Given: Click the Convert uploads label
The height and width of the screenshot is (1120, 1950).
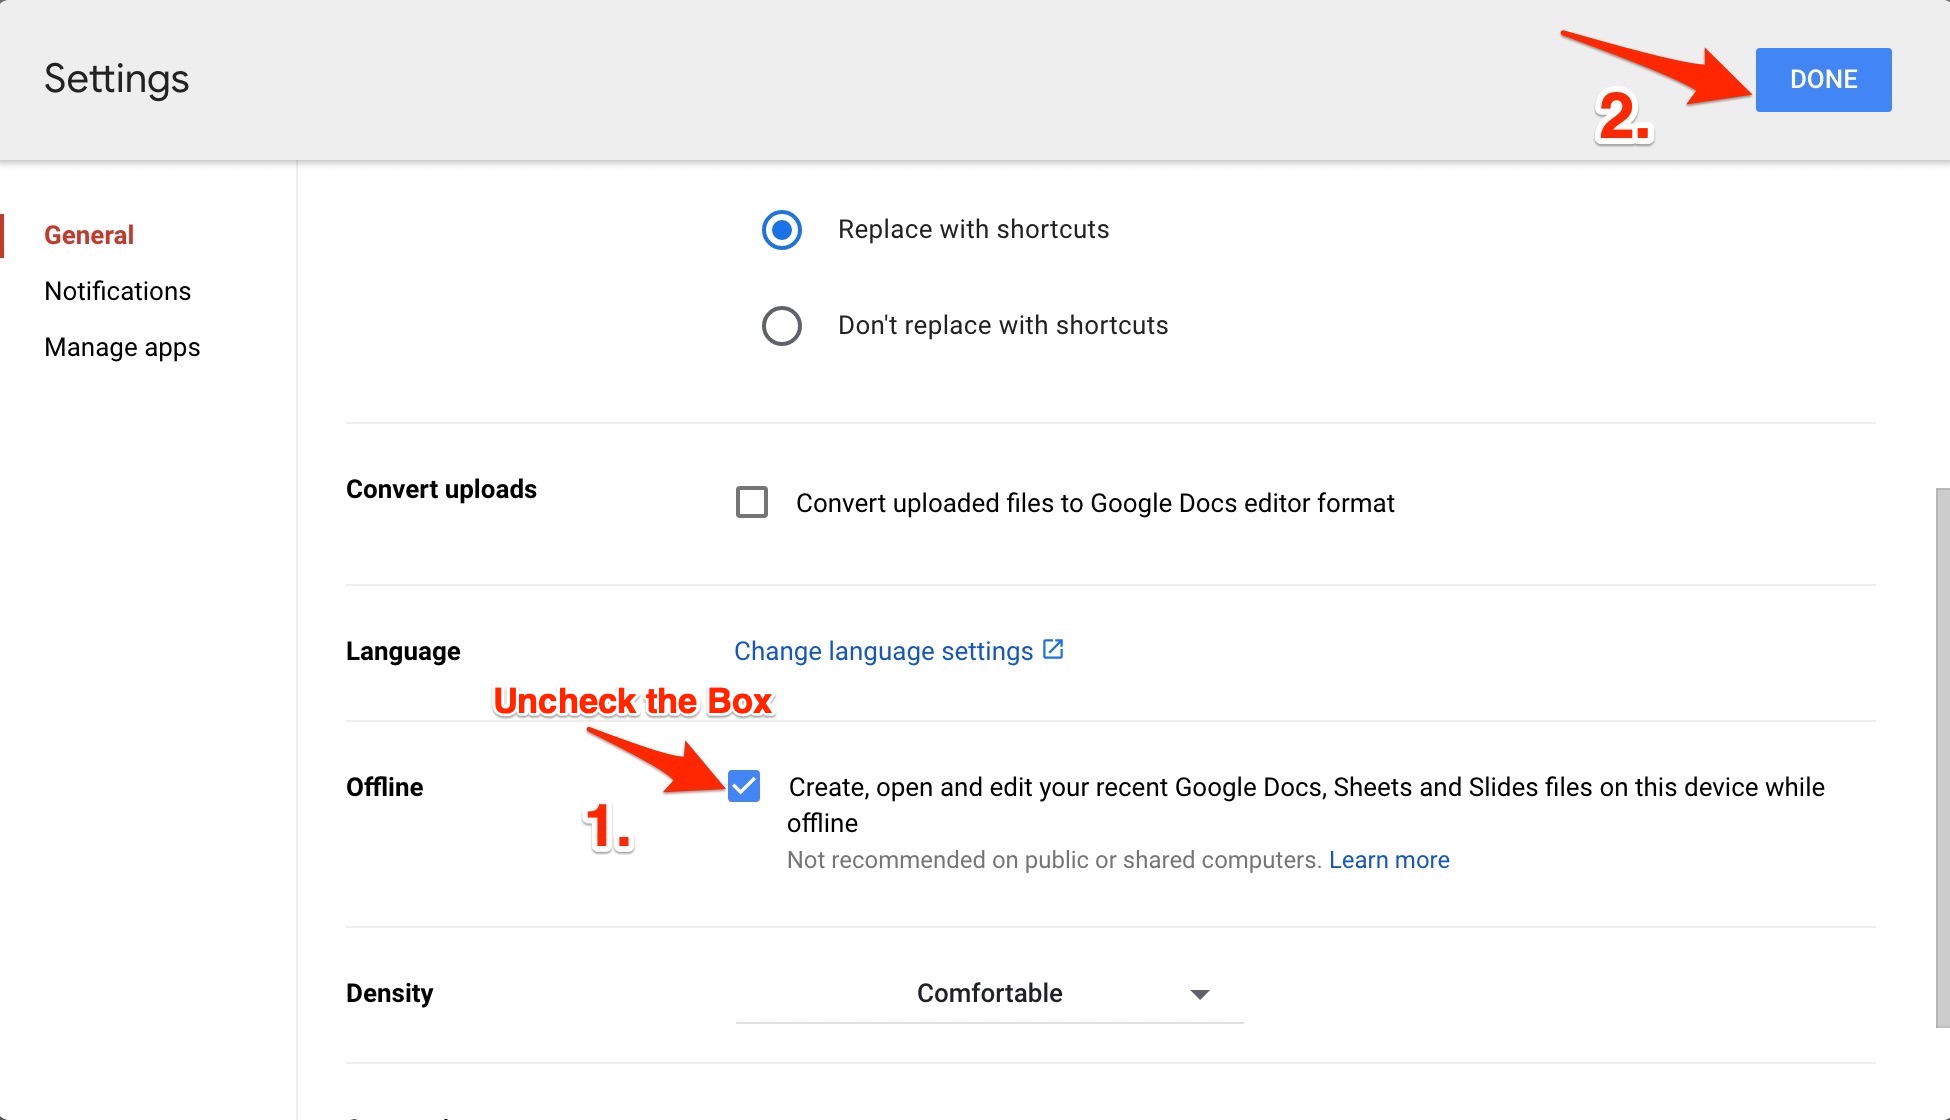Looking at the screenshot, I should click(x=441, y=489).
